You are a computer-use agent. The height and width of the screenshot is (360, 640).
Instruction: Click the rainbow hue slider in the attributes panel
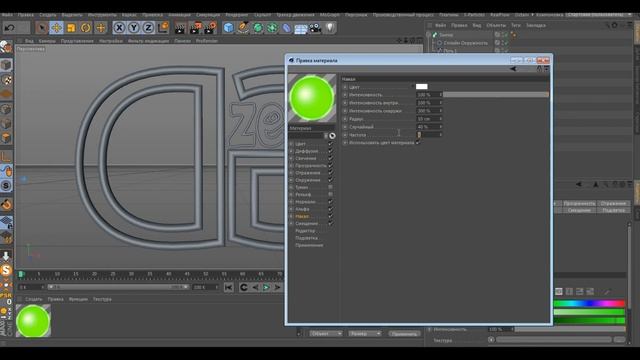[x=589, y=303]
